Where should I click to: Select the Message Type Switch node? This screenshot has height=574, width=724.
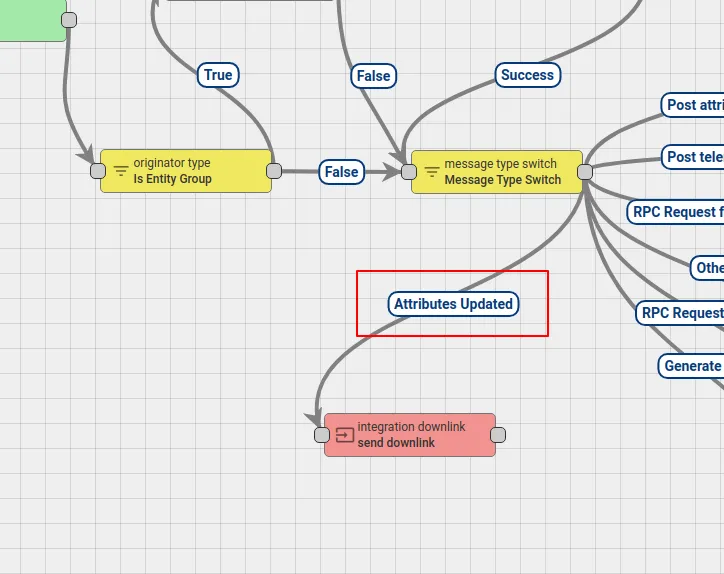(x=497, y=172)
